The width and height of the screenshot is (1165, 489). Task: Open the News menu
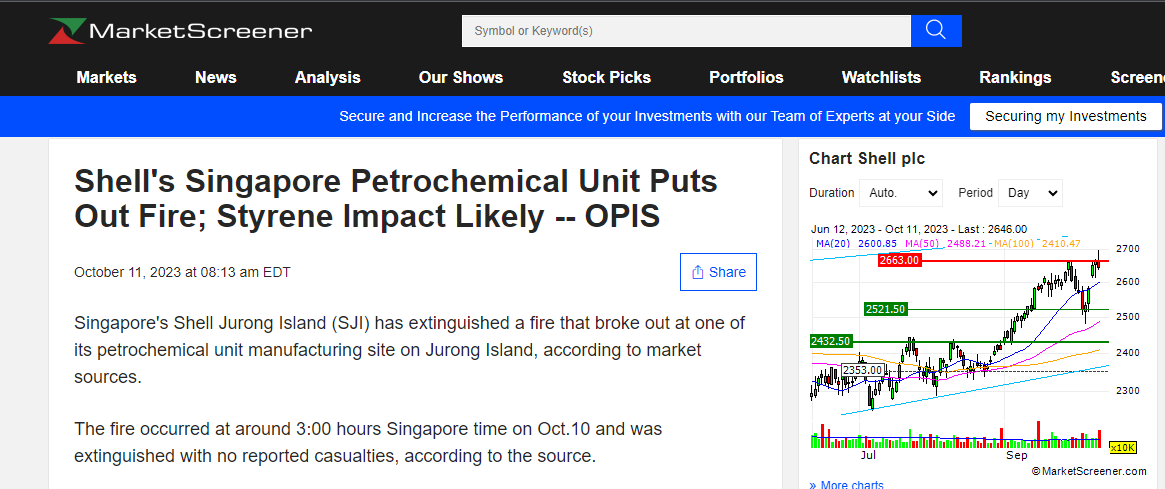216,77
